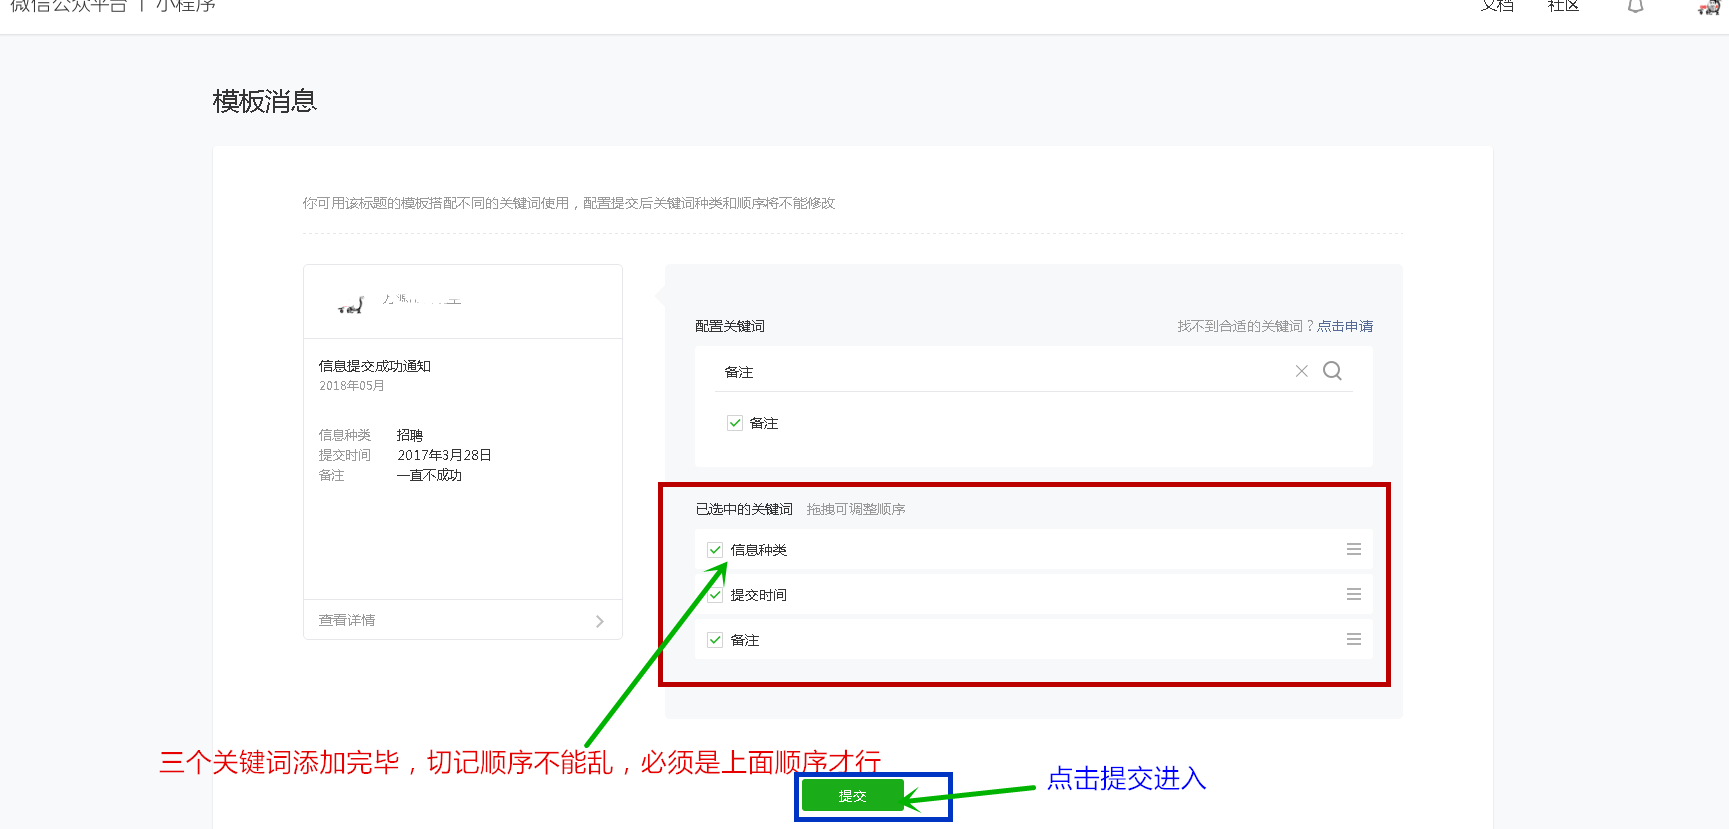
Task: Toggle 备注 checkbox under search results
Action: 735,423
